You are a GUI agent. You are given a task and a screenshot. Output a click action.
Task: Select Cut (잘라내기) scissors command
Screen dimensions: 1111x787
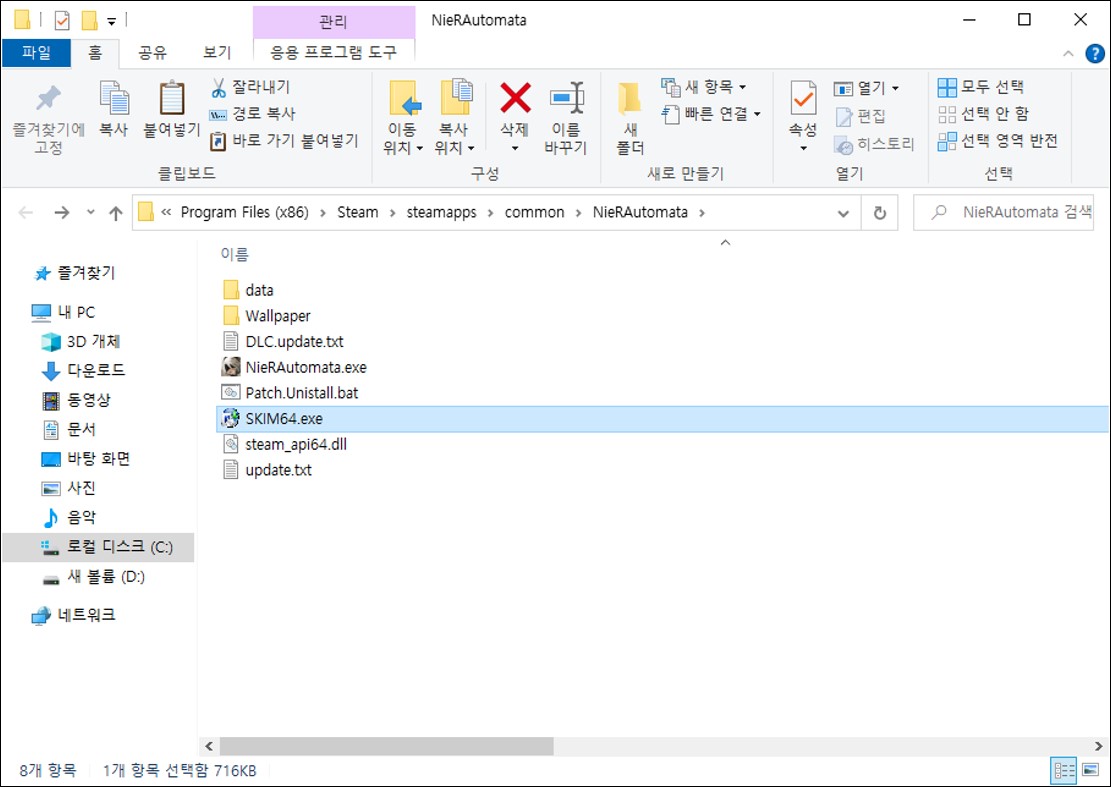tap(250, 87)
